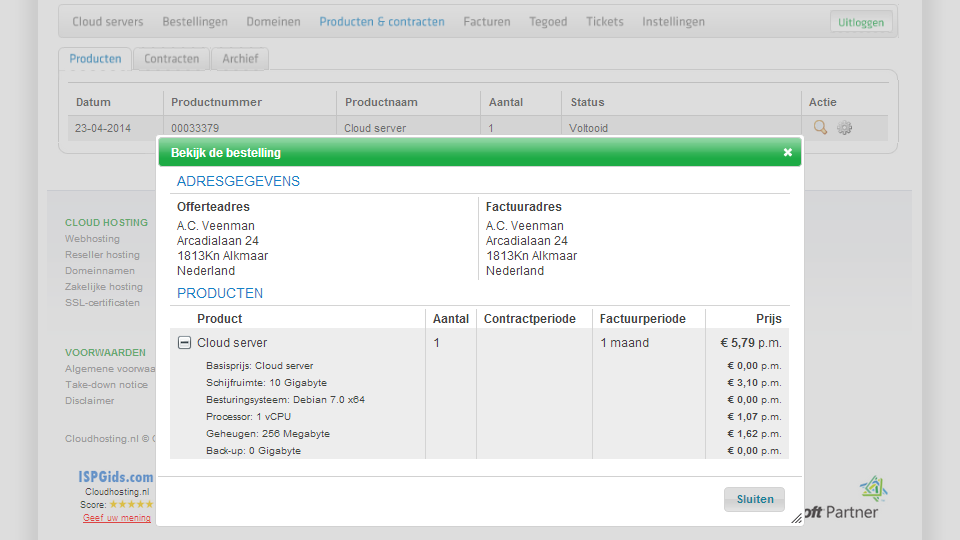Screen dimensions: 960x540
Task: Open Instellingen menu item
Action: (673, 22)
